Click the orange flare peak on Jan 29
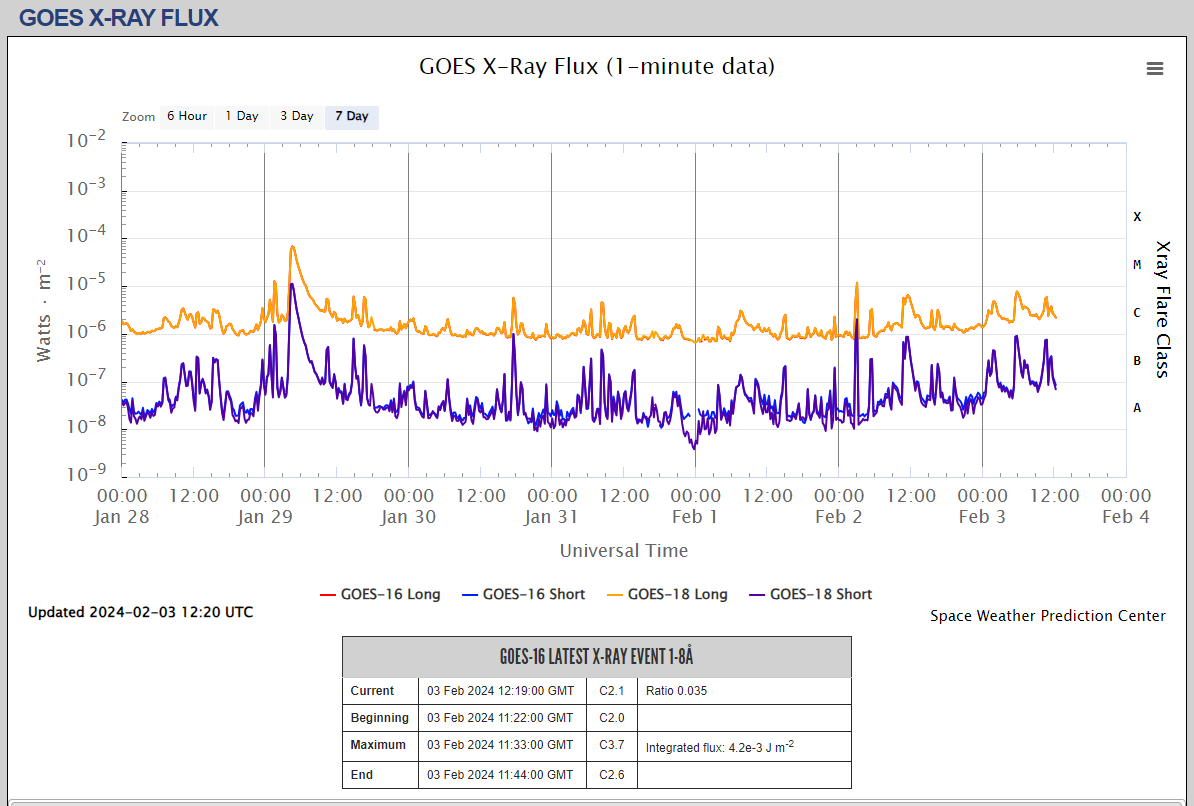The width and height of the screenshot is (1194, 806). [292, 247]
